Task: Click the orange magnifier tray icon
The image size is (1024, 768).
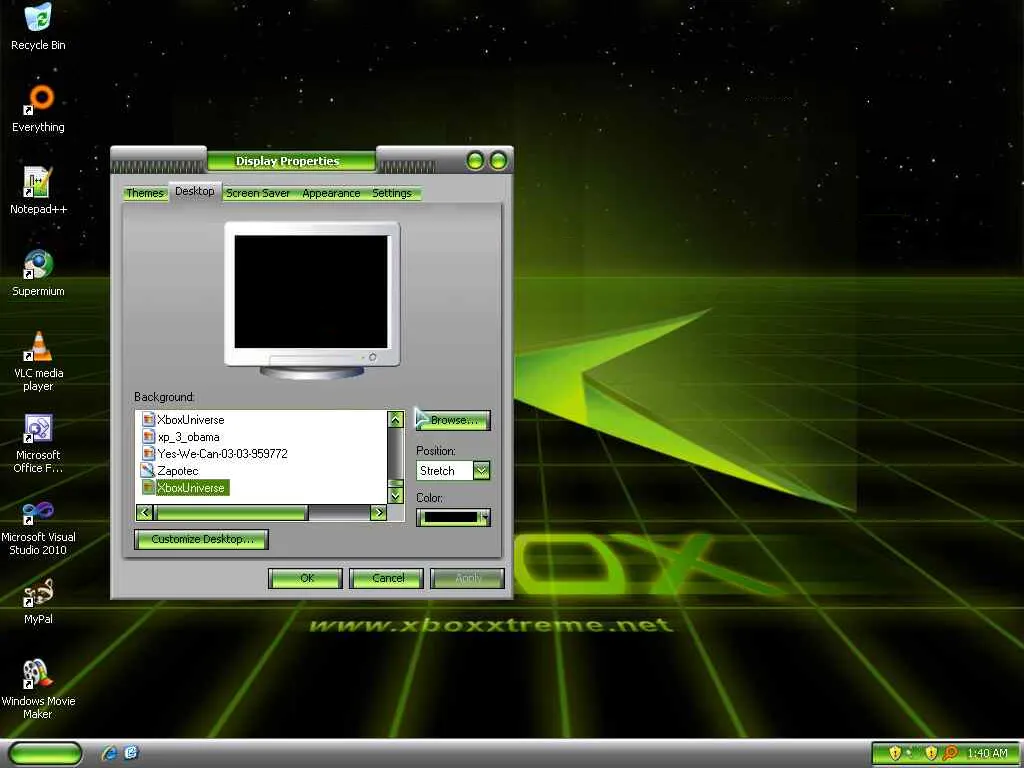Action: [x=950, y=753]
